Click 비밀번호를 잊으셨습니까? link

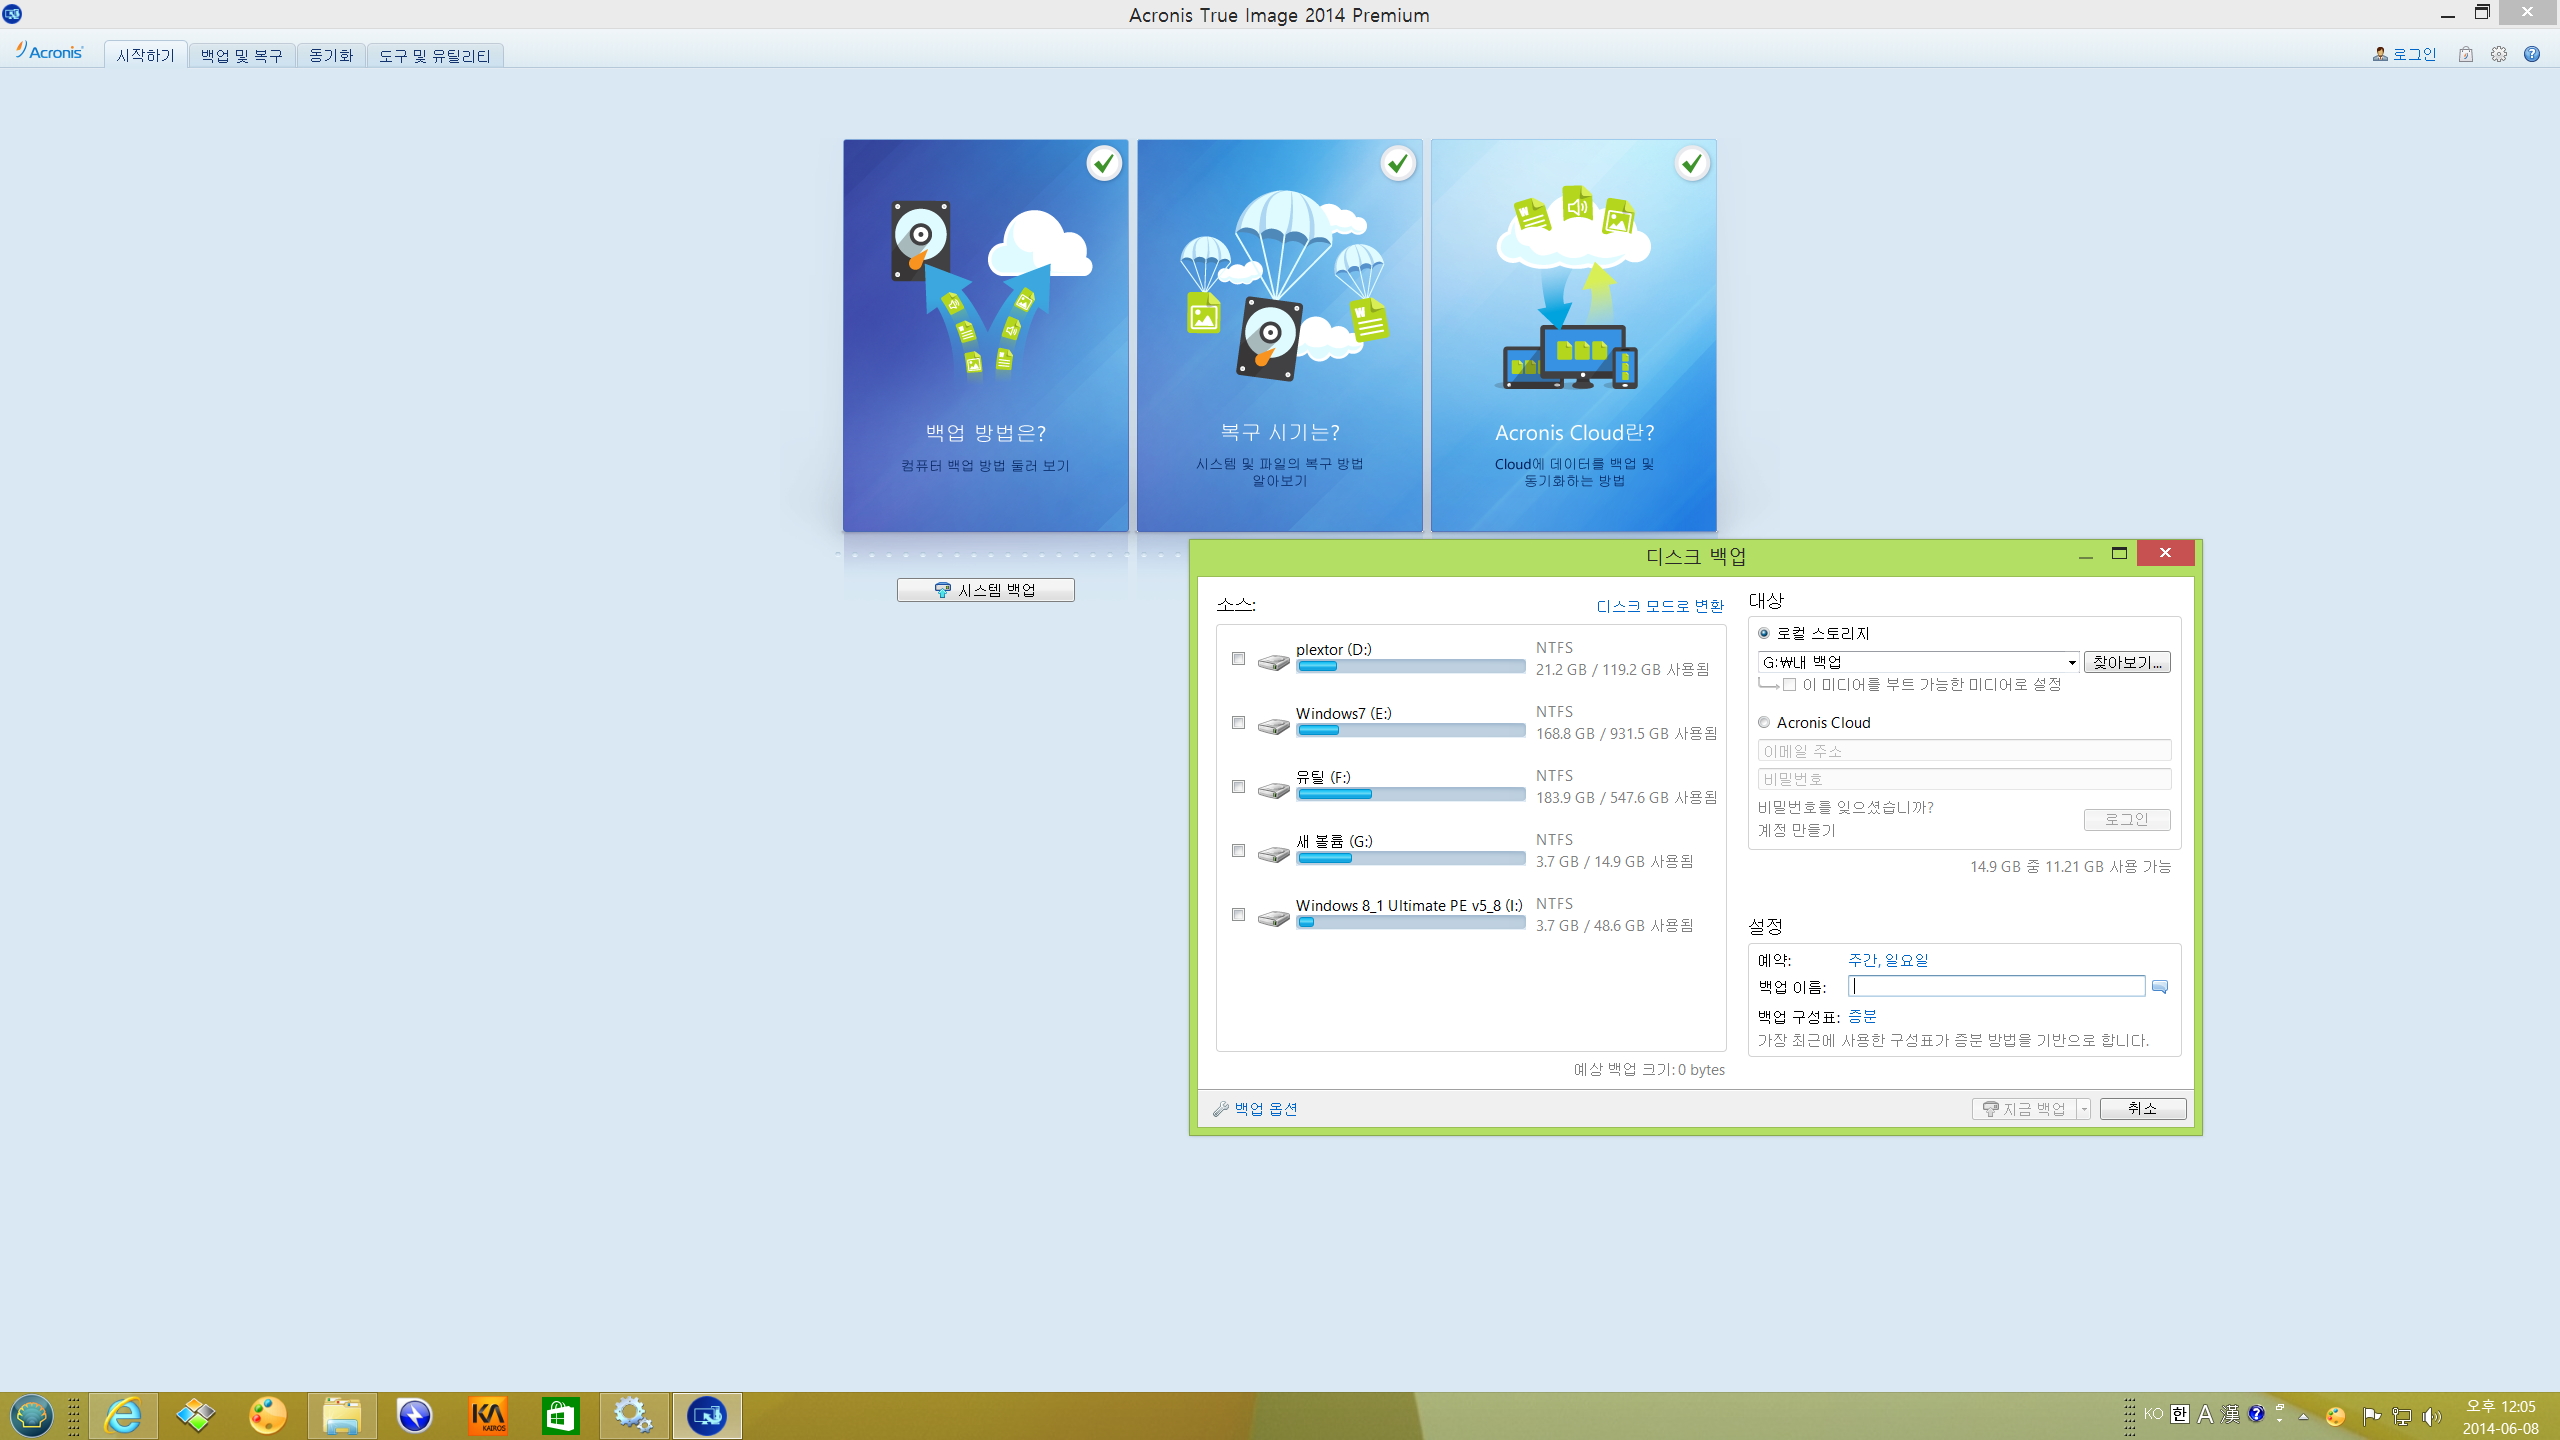pyautogui.click(x=1845, y=807)
